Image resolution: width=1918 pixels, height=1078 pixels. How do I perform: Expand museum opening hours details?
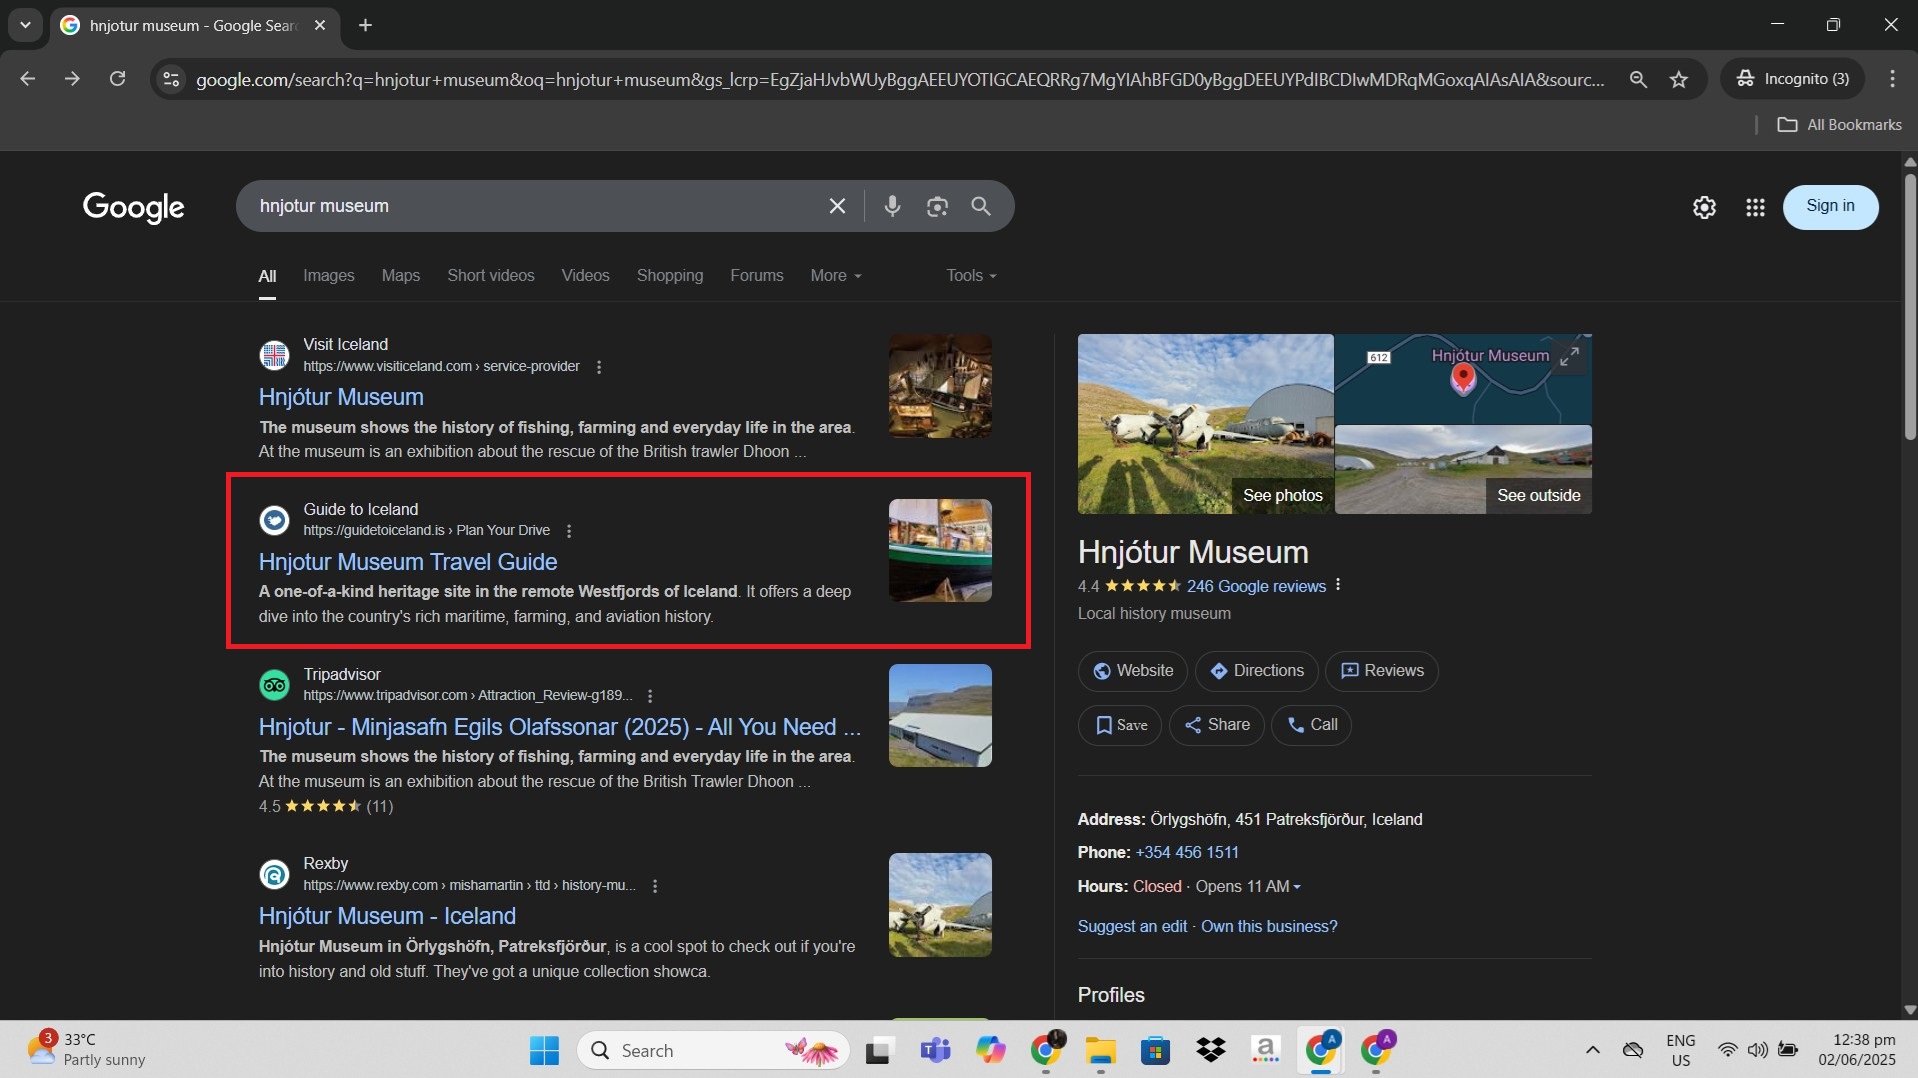click(1297, 887)
